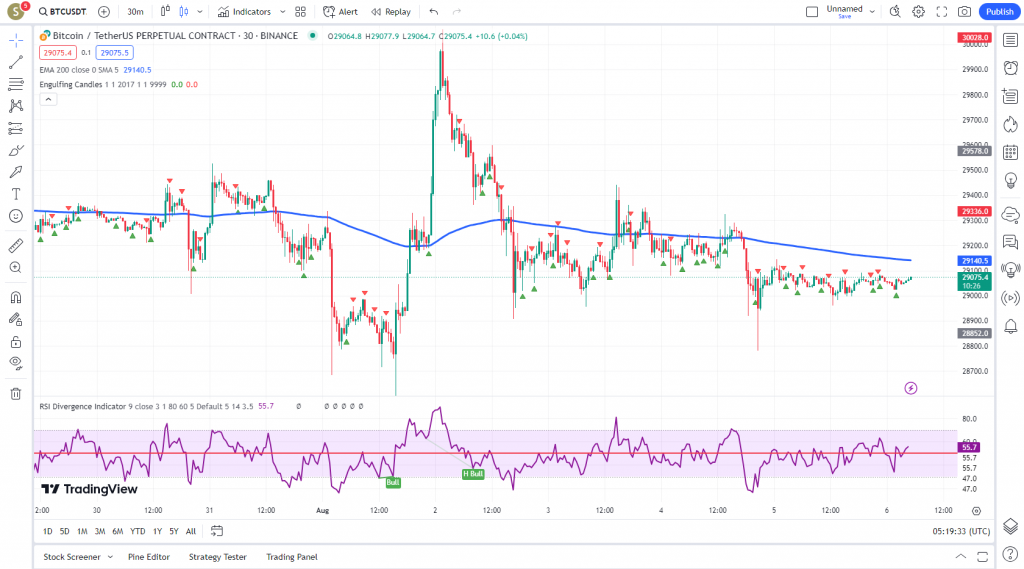Open the ideas lightbulb icon
1024x569 pixels.
coord(1010,180)
